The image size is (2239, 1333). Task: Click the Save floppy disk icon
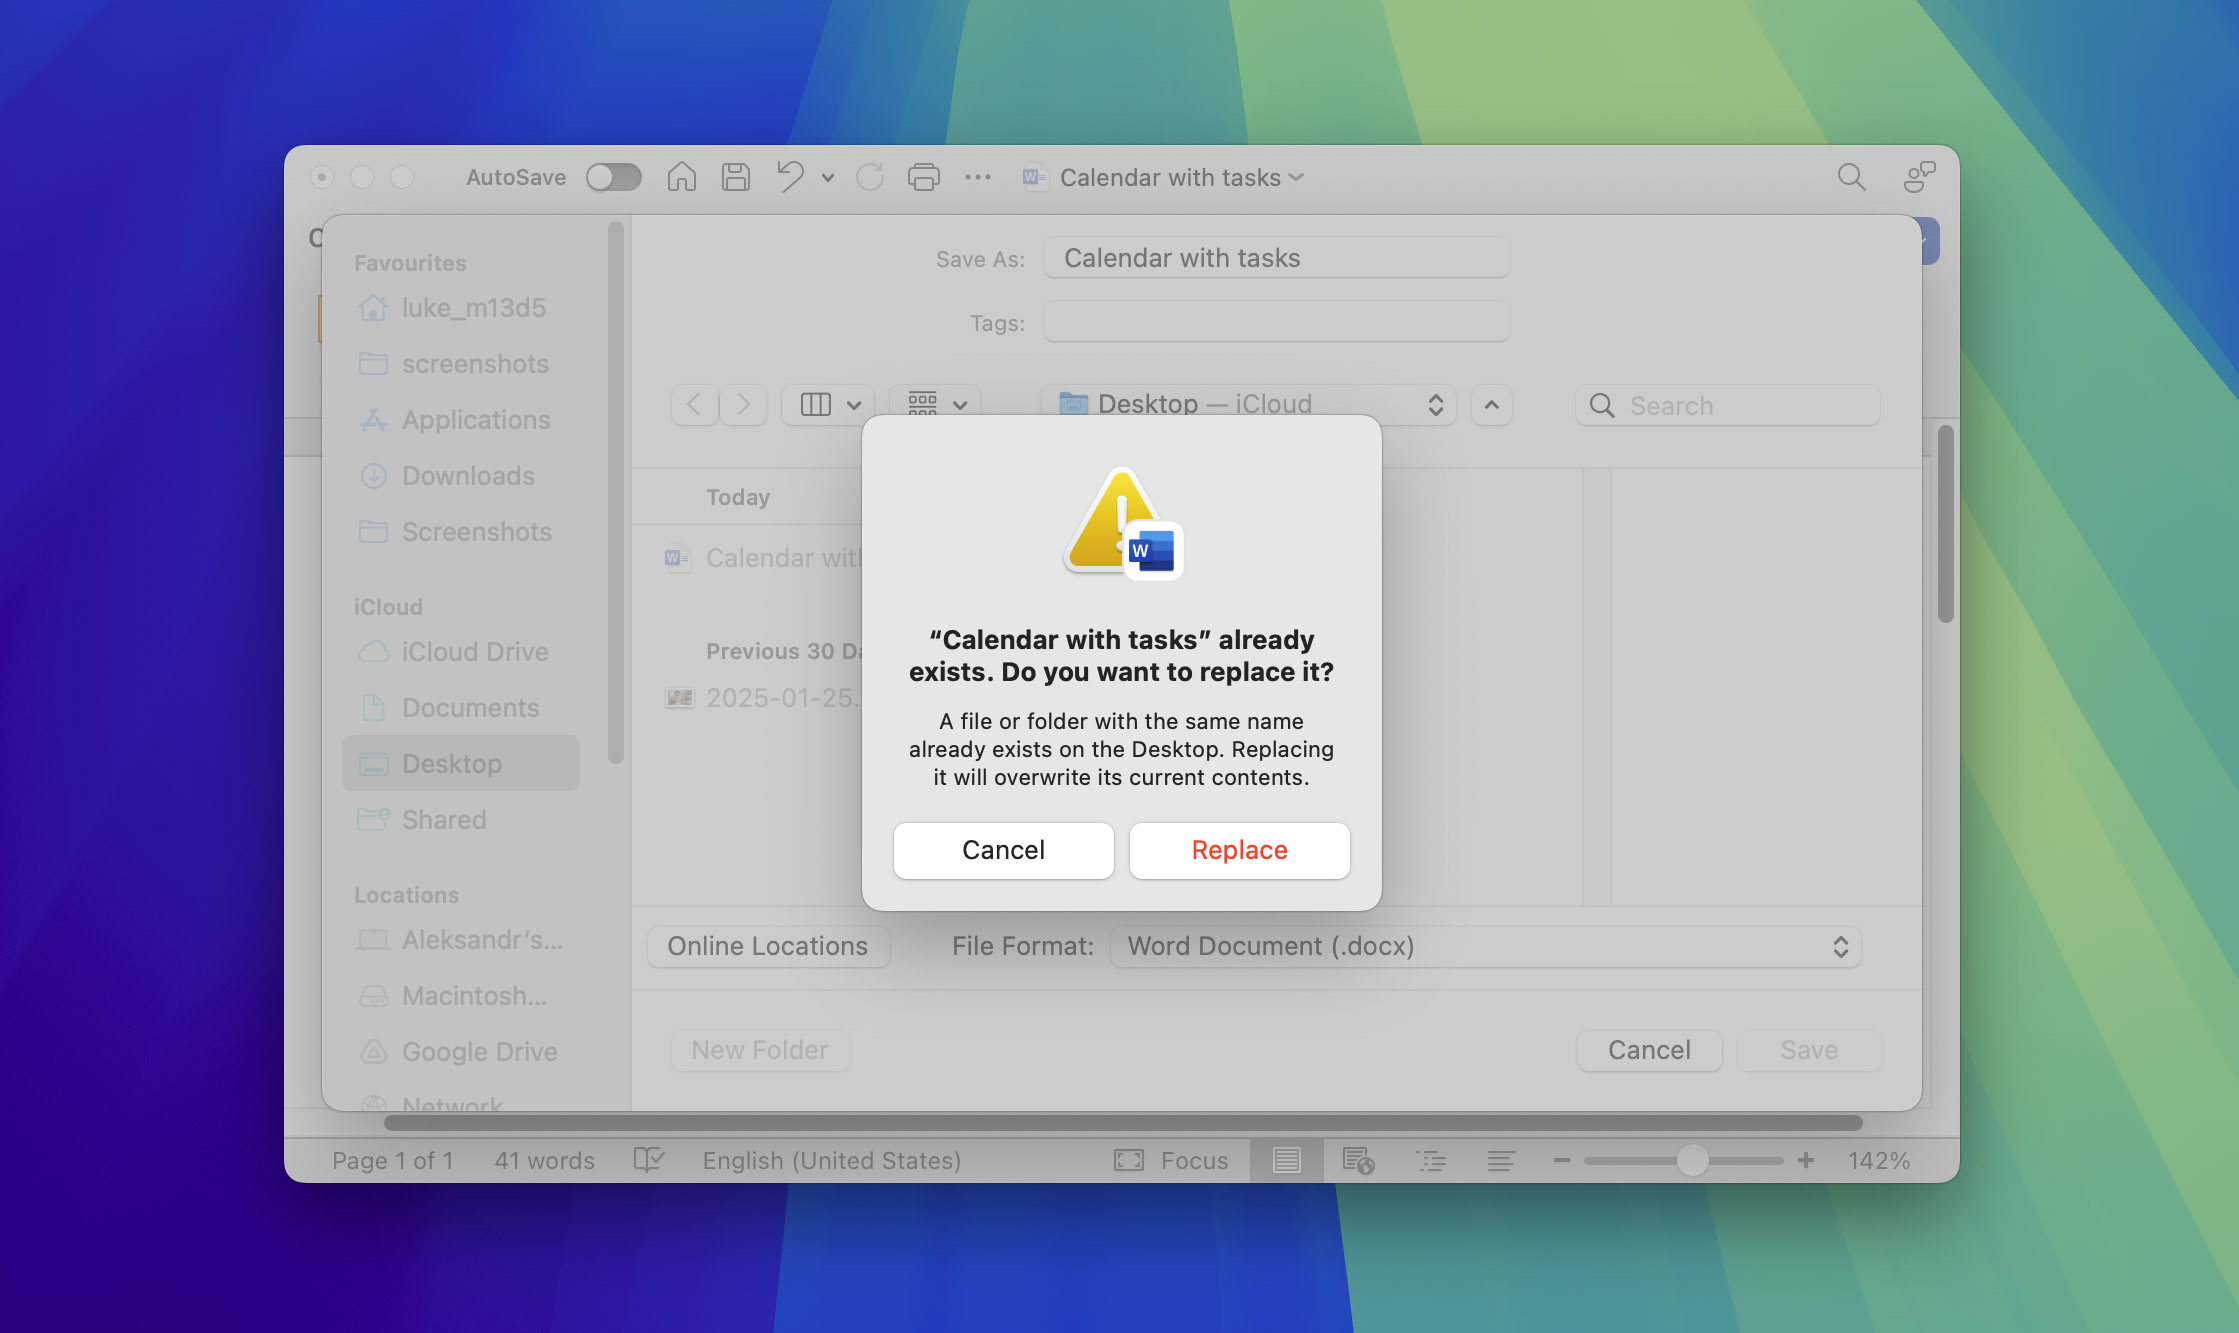pyautogui.click(x=736, y=176)
